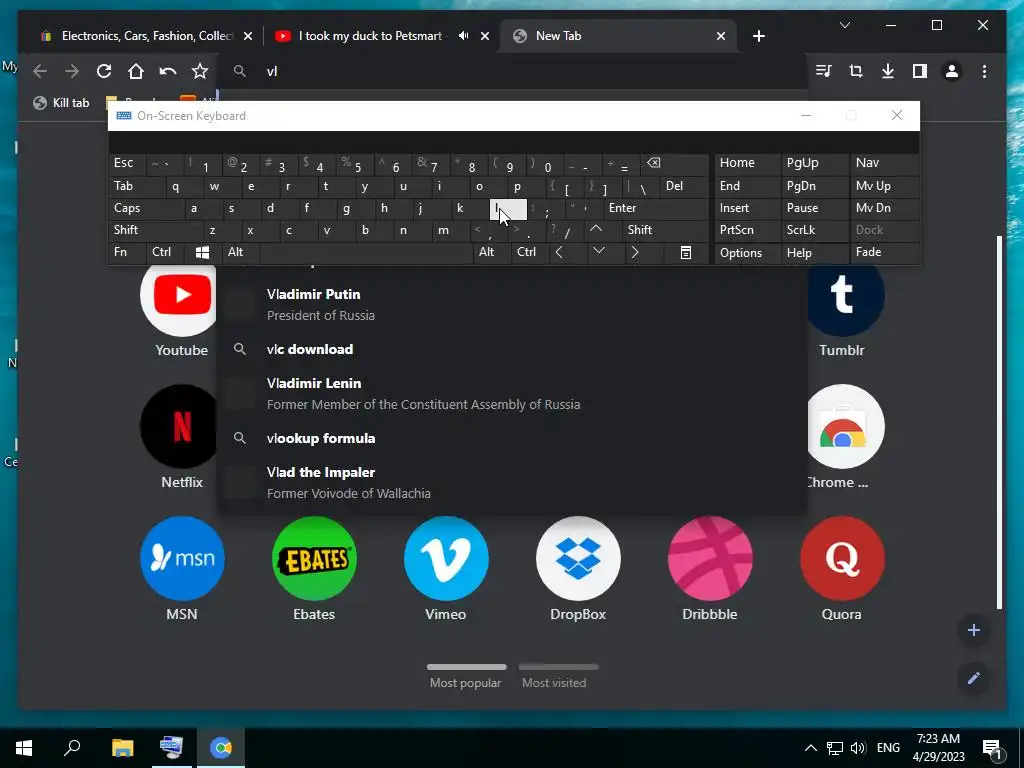This screenshot has height=768, width=1024.
Task: Click the undo closed tab arrow icon
Action: 168,71
